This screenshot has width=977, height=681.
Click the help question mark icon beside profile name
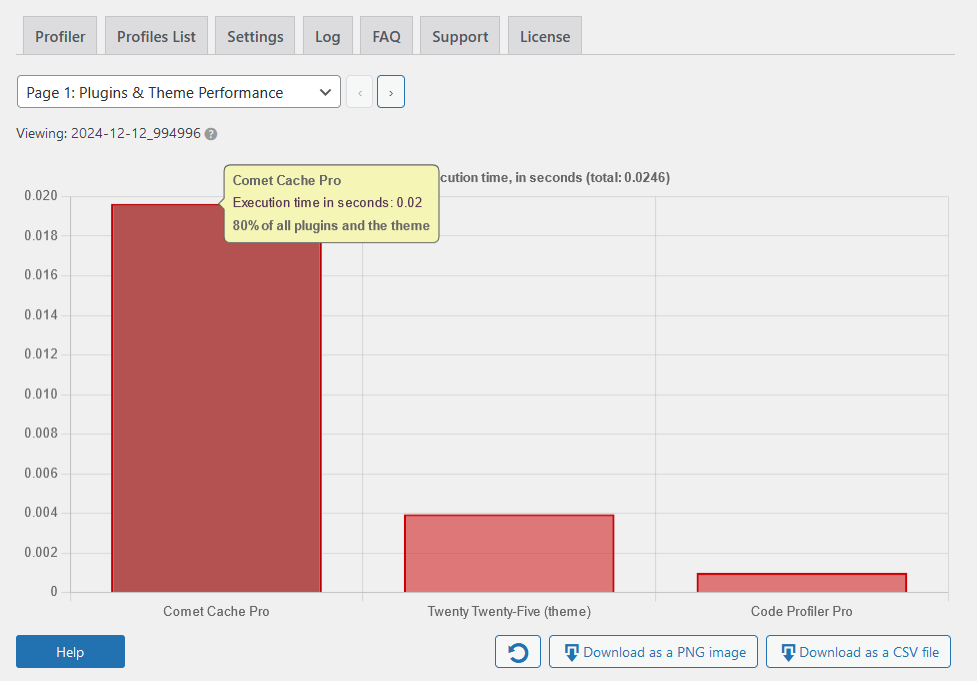pos(211,134)
